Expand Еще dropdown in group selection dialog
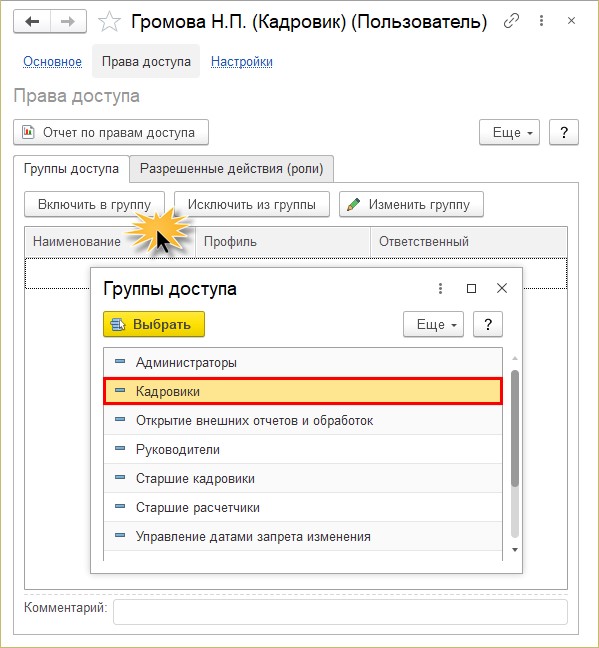This screenshot has width=599, height=648. (x=433, y=324)
